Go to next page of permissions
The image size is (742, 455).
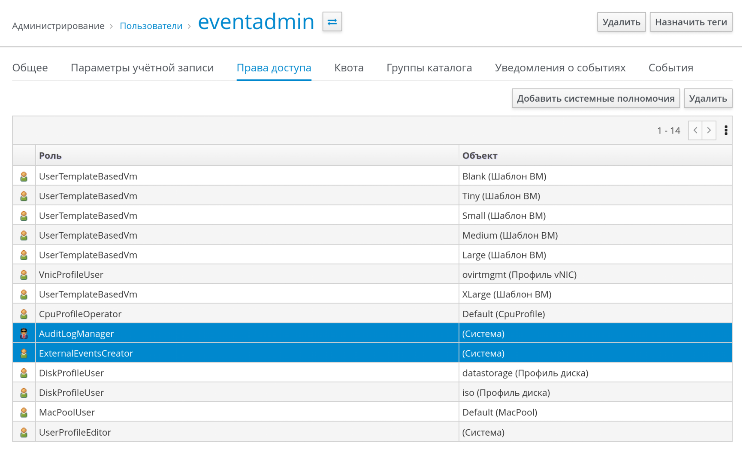(x=709, y=130)
